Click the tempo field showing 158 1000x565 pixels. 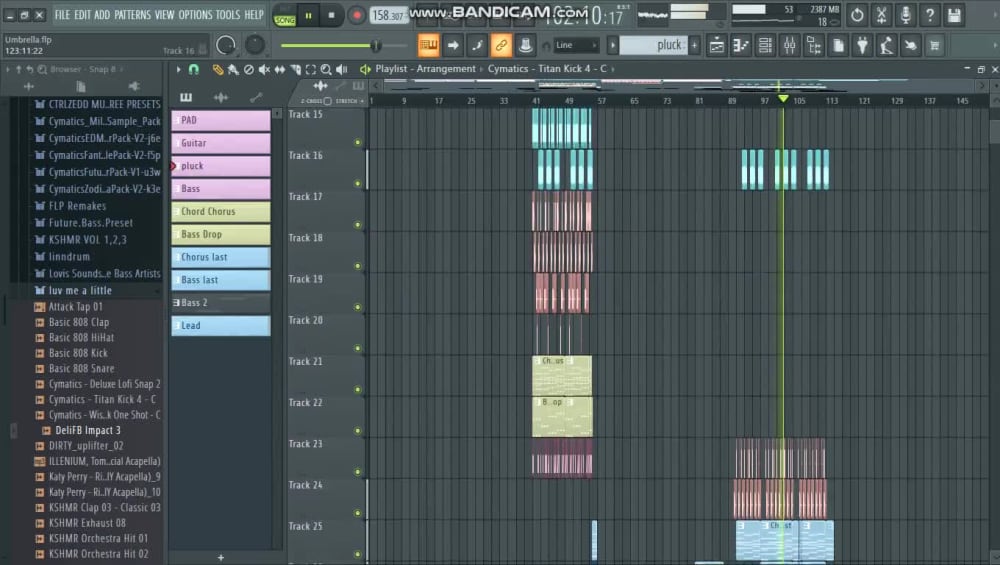click(387, 15)
